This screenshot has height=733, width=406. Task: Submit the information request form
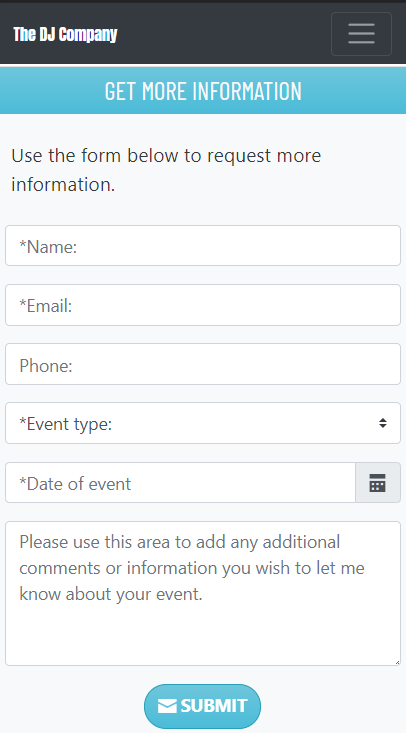[x=203, y=706]
